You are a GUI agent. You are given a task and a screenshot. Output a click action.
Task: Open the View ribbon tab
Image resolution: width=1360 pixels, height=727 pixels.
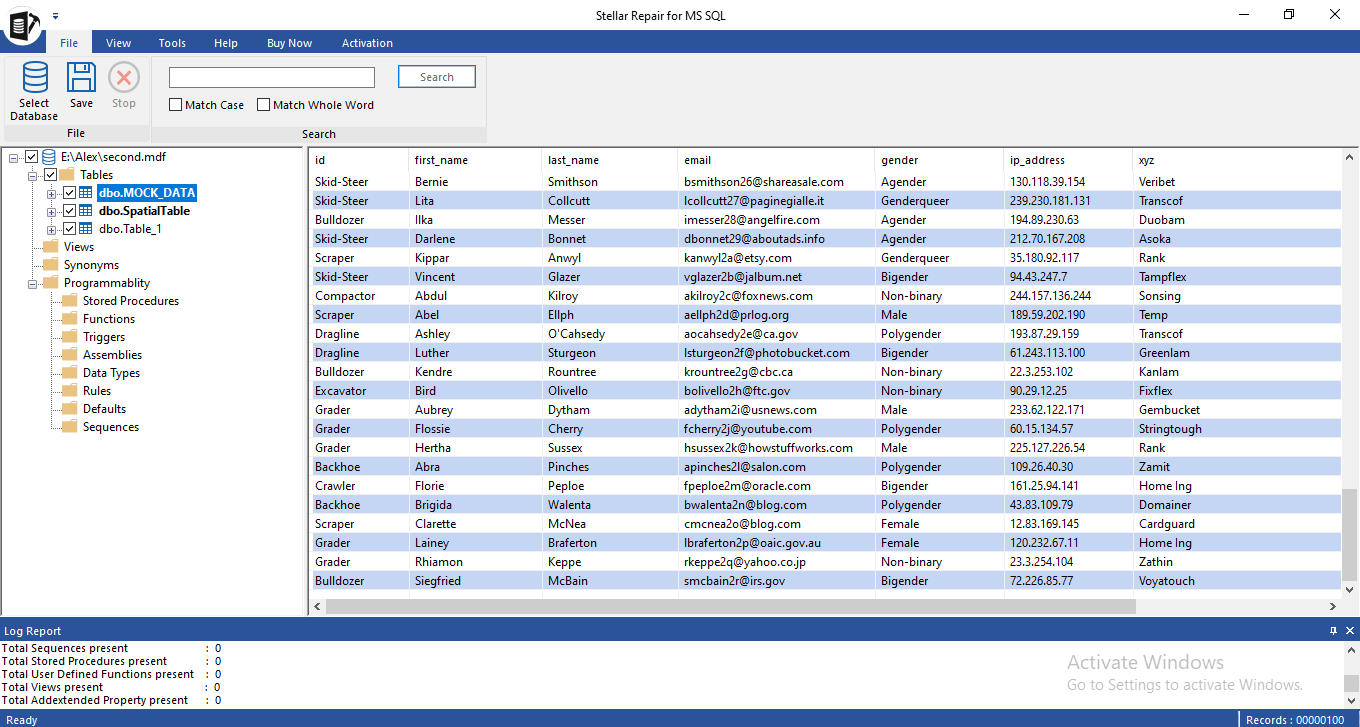[119, 43]
